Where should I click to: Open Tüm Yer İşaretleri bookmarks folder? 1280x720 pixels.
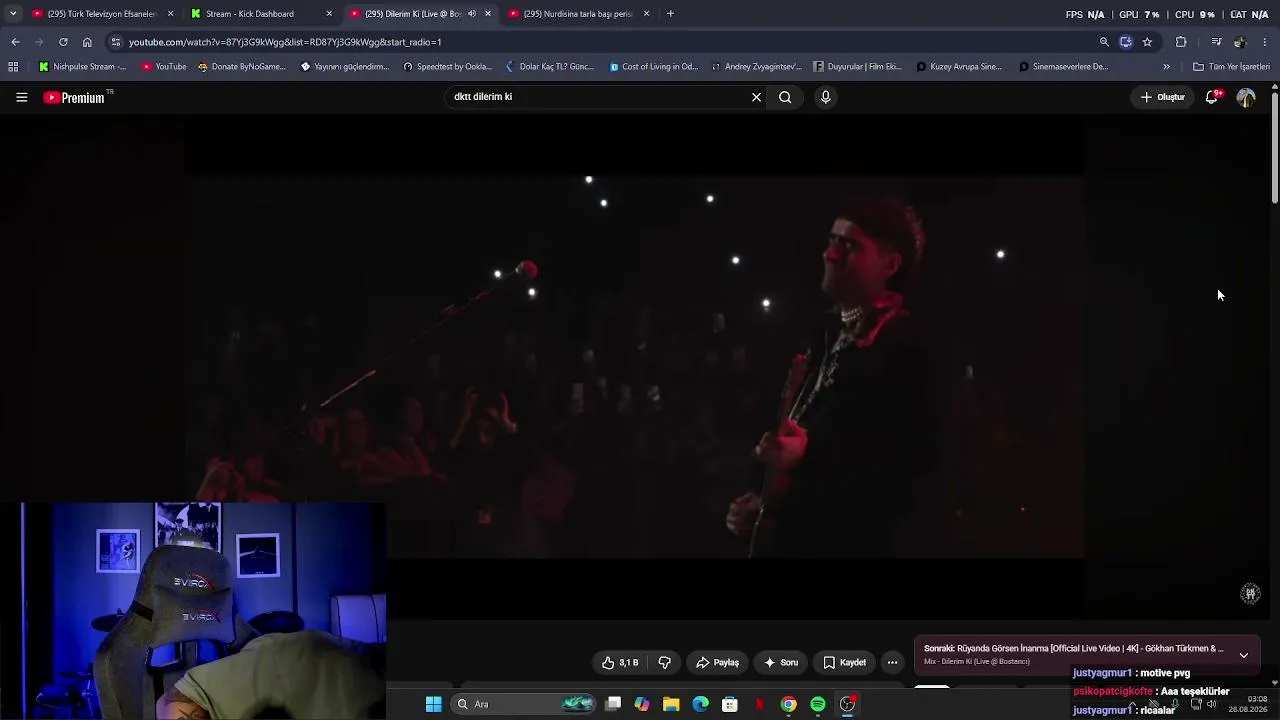1231,67
